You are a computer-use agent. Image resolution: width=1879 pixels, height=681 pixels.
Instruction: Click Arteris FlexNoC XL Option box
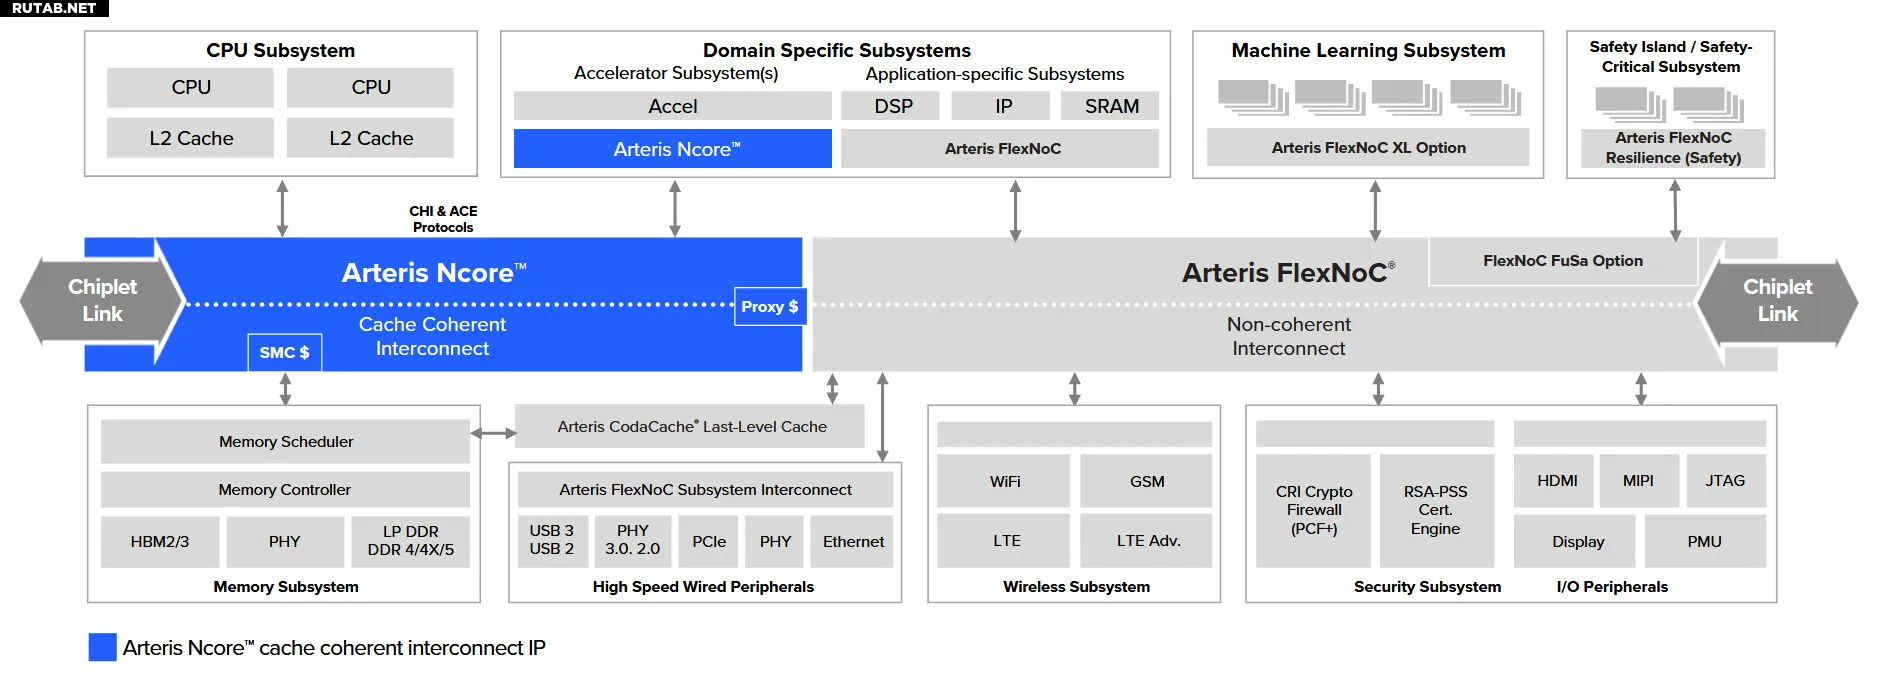pos(1368,148)
